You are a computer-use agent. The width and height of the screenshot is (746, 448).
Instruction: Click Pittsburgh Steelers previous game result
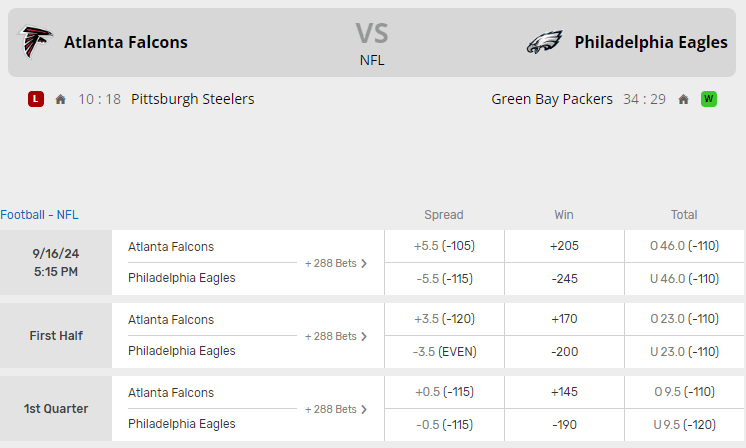[192, 99]
